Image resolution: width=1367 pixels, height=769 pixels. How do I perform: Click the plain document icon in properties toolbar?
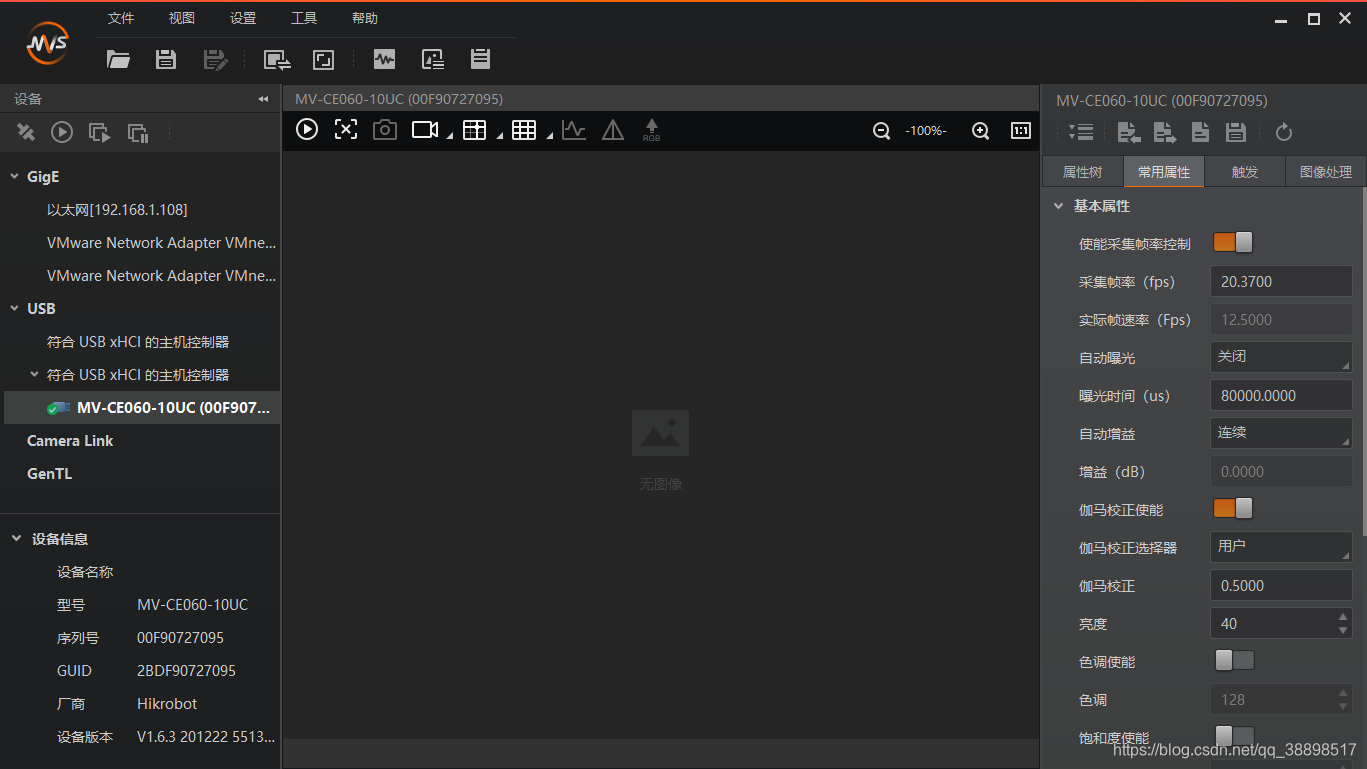(1201, 132)
